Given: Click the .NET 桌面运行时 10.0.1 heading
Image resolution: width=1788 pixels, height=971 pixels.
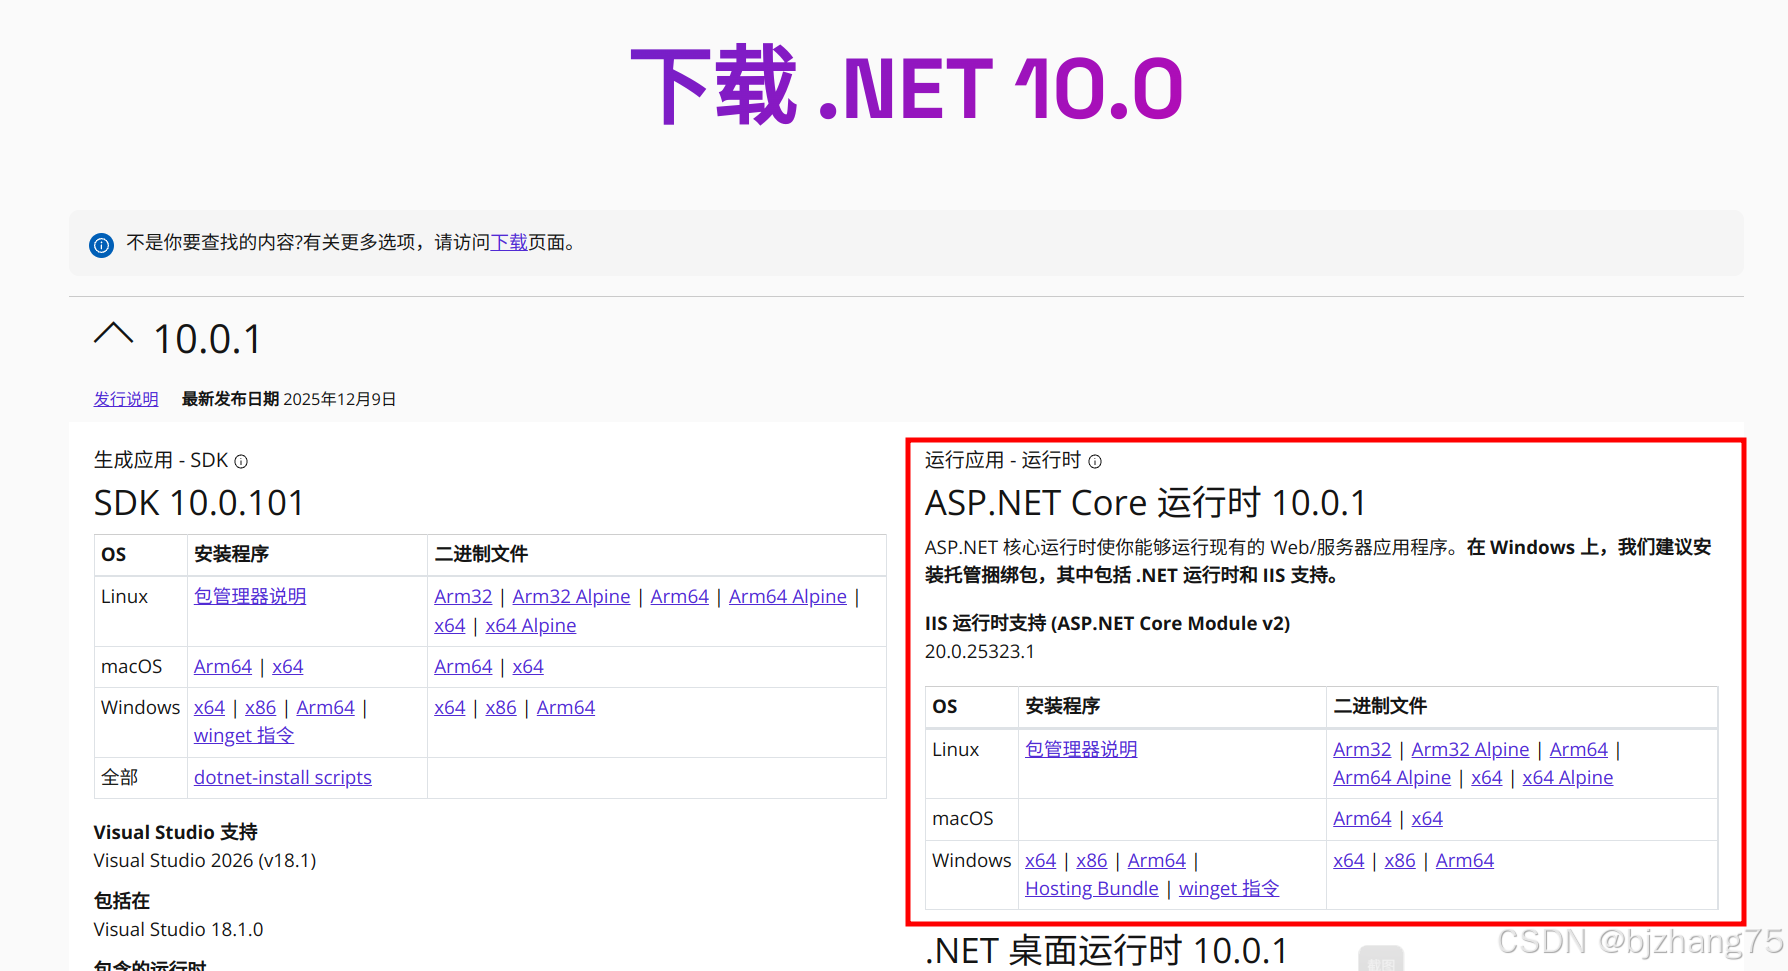Looking at the screenshot, I should click(1107, 950).
